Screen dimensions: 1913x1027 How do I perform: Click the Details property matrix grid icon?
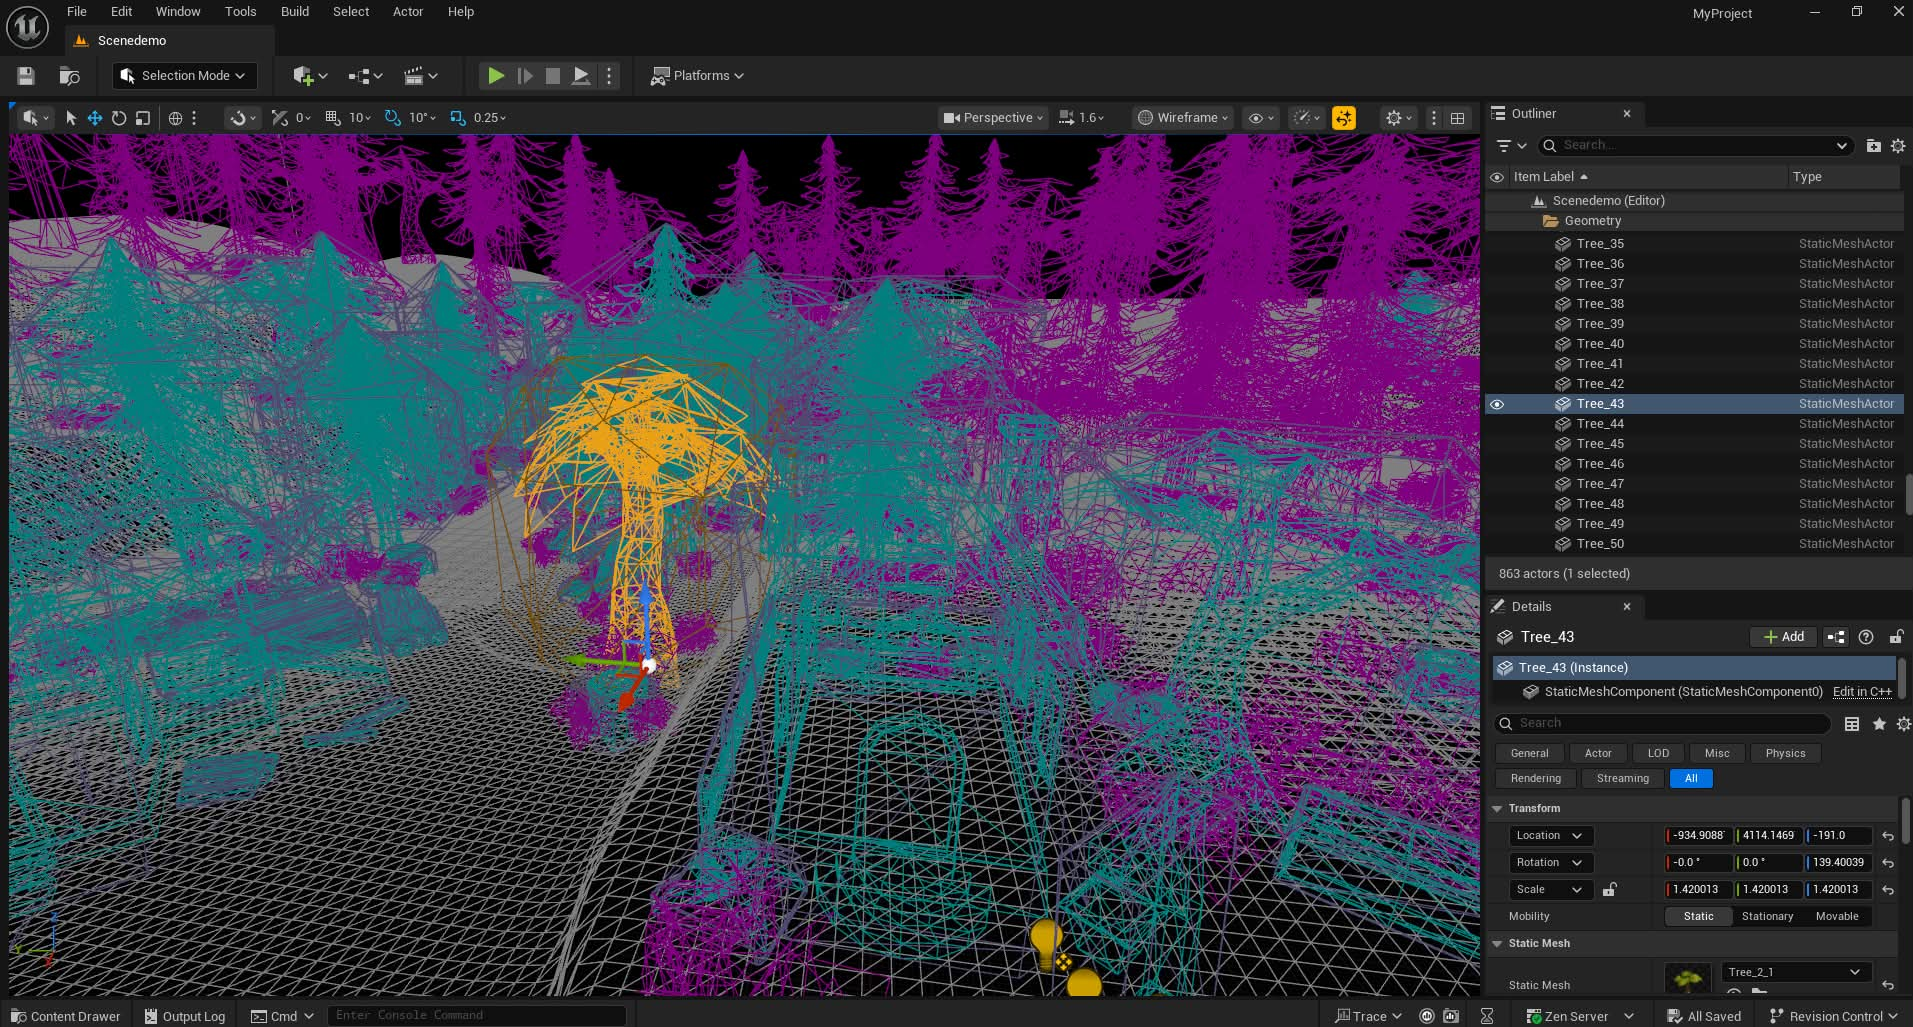1852,724
